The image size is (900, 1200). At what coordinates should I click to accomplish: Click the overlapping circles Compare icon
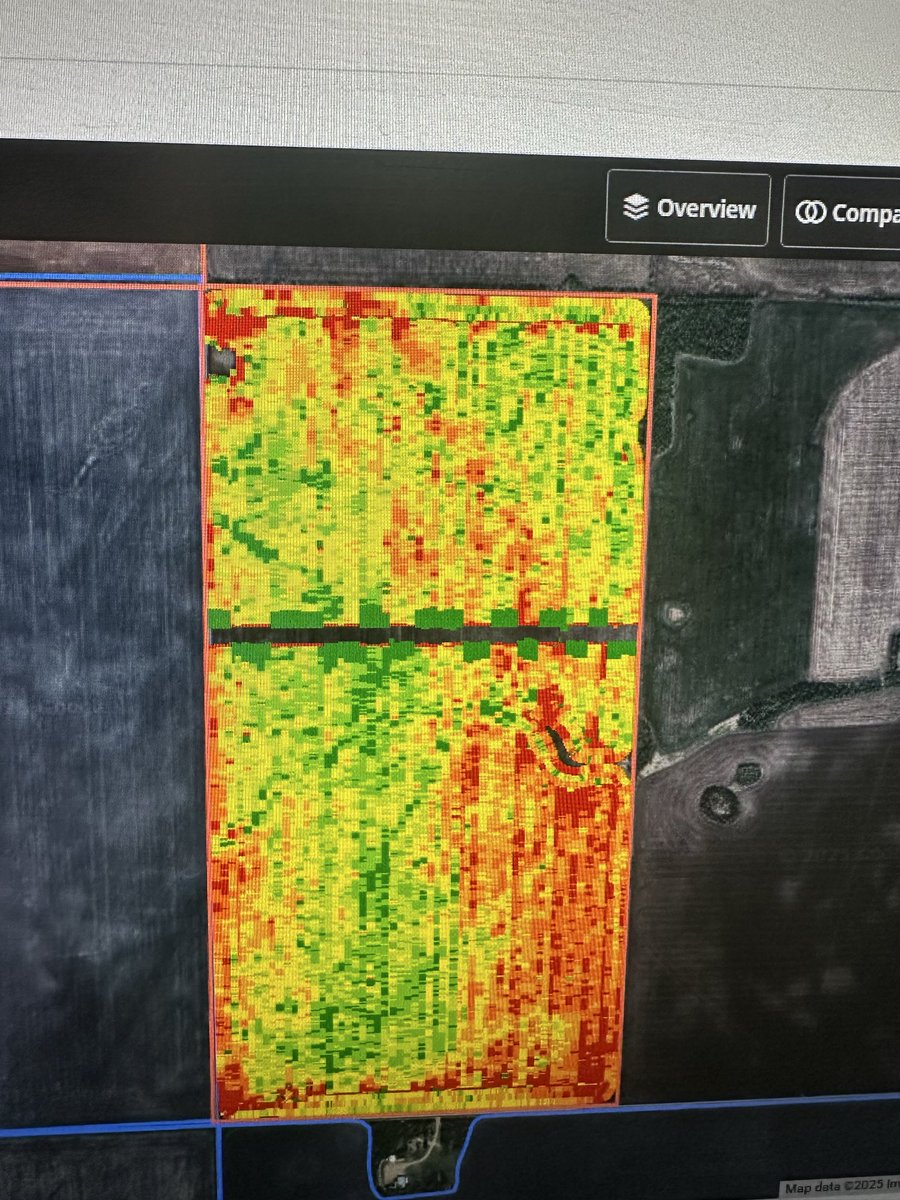point(809,212)
